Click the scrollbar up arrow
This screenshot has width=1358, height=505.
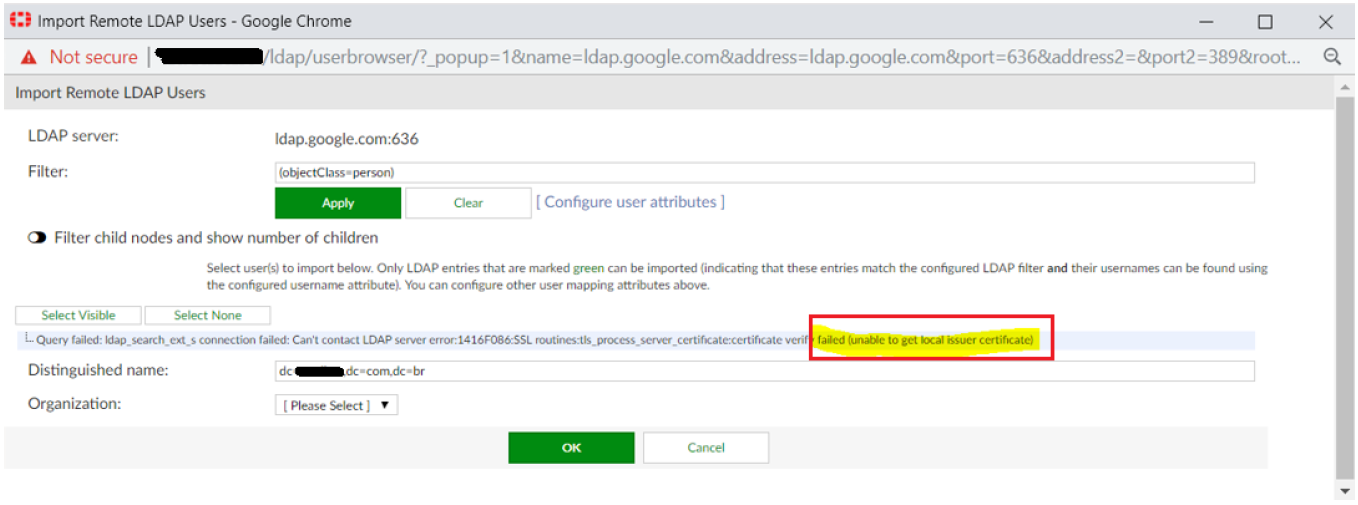tap(1345, 87)
